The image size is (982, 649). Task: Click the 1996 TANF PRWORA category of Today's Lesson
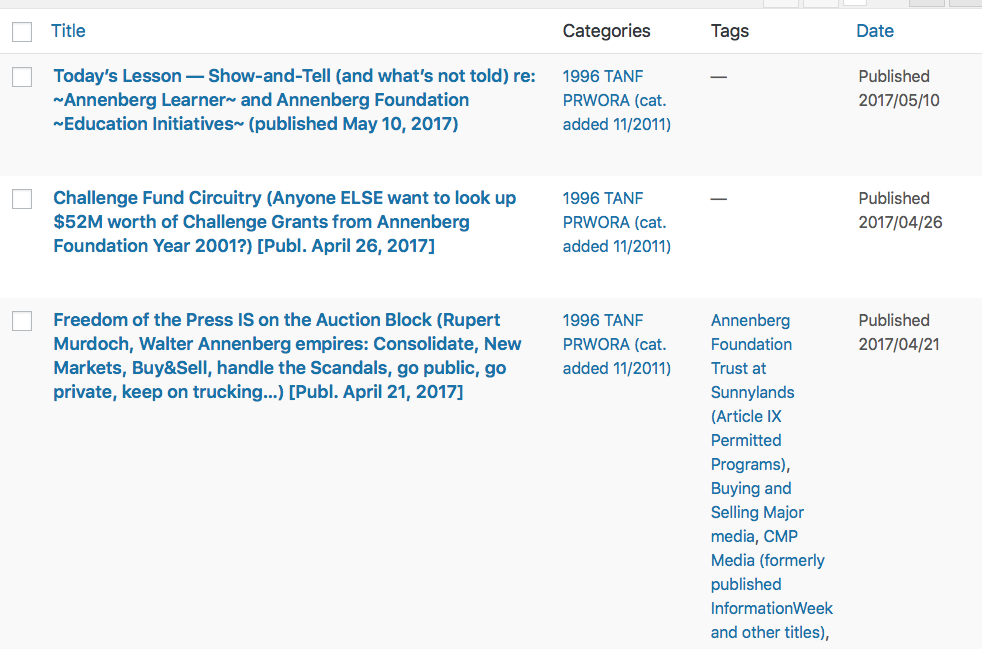pos(616,100)
